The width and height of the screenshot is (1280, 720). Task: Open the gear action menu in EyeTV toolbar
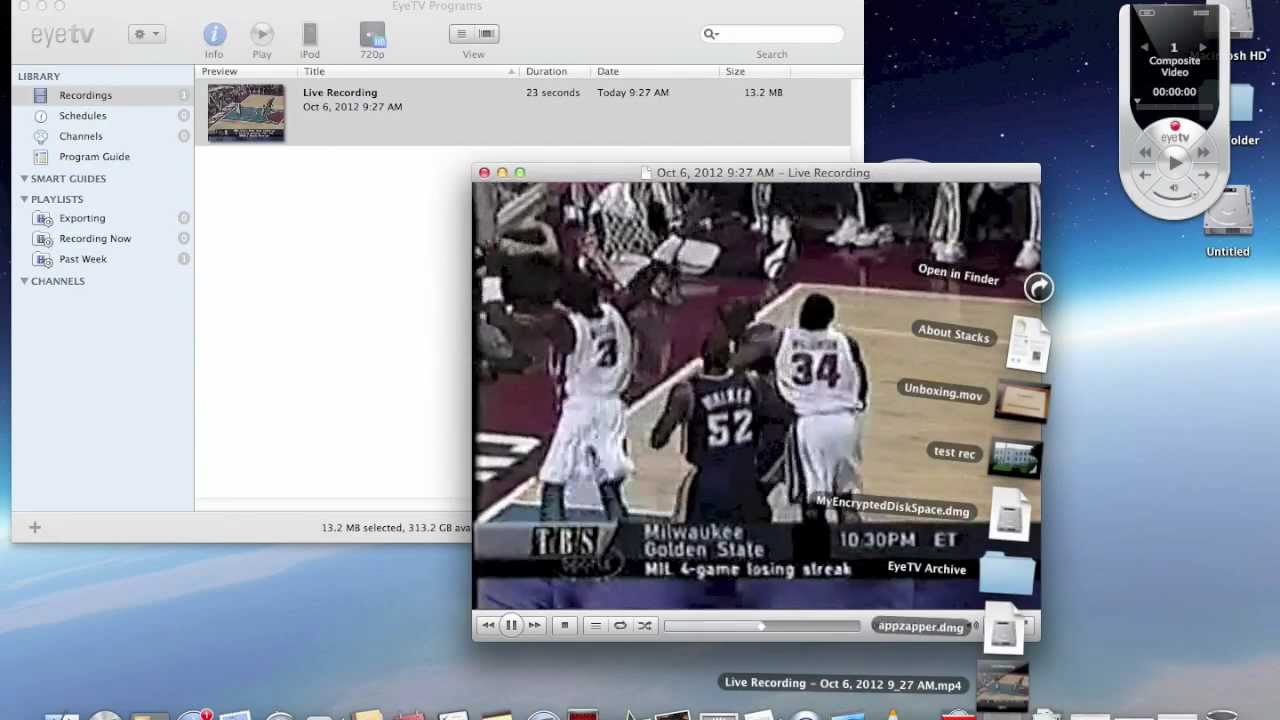(x=146, y=34)
